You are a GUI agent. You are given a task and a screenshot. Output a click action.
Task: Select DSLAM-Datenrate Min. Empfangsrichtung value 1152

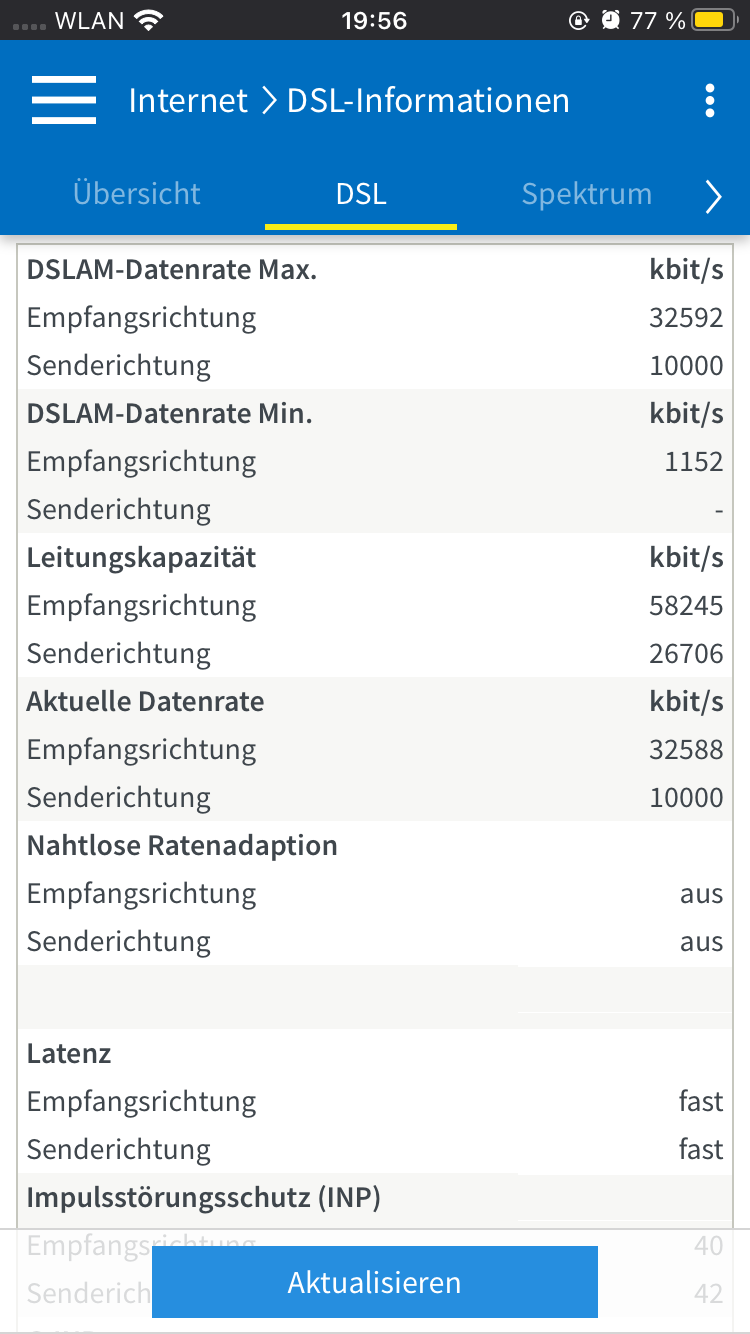tap(694, 462)
